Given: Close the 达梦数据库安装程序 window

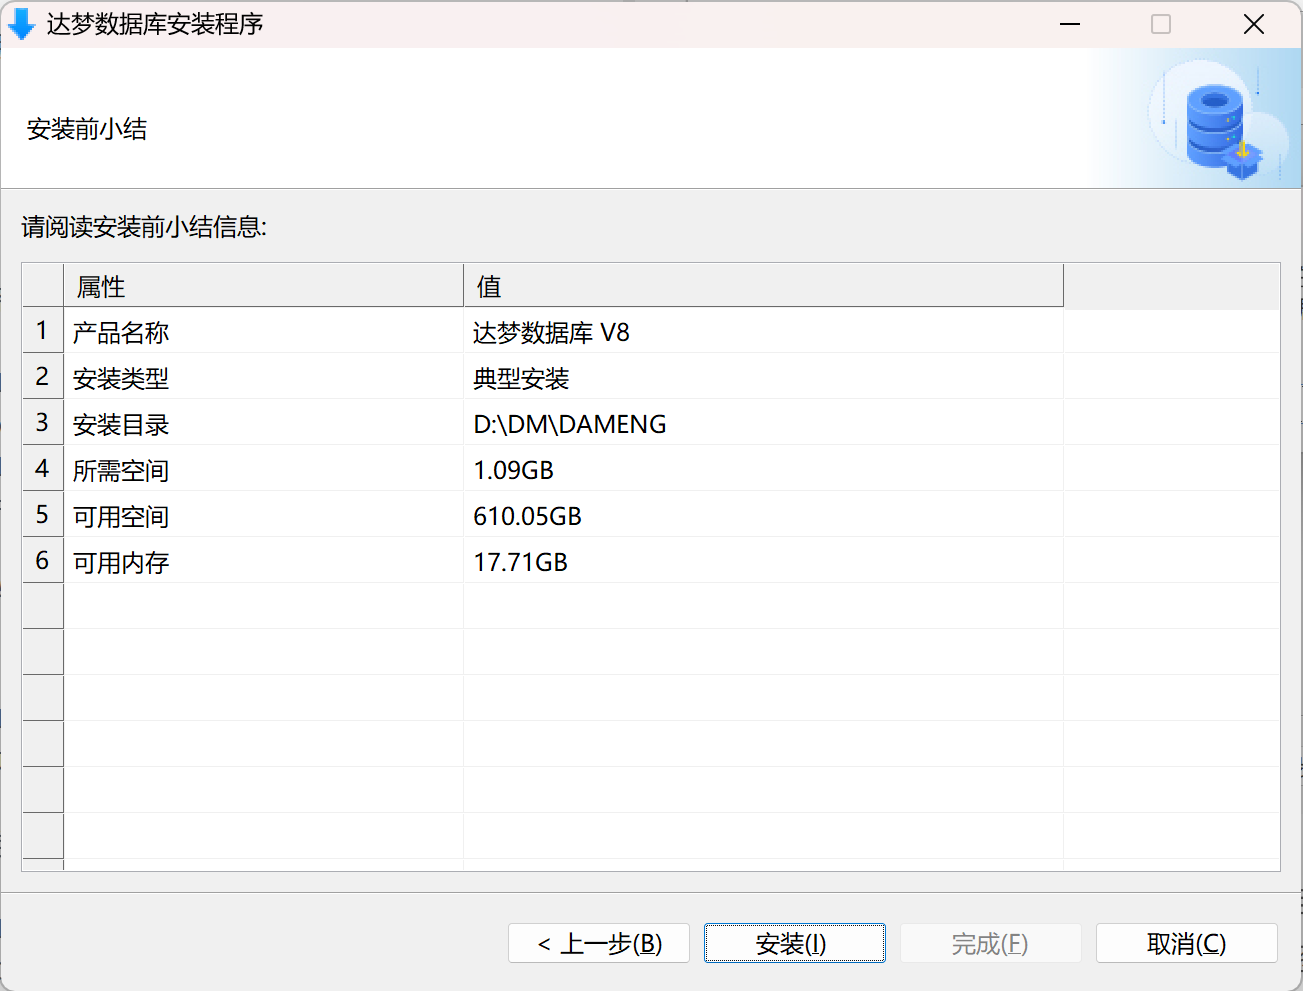Looking at the screenshot, I should tap(1254, 24).
